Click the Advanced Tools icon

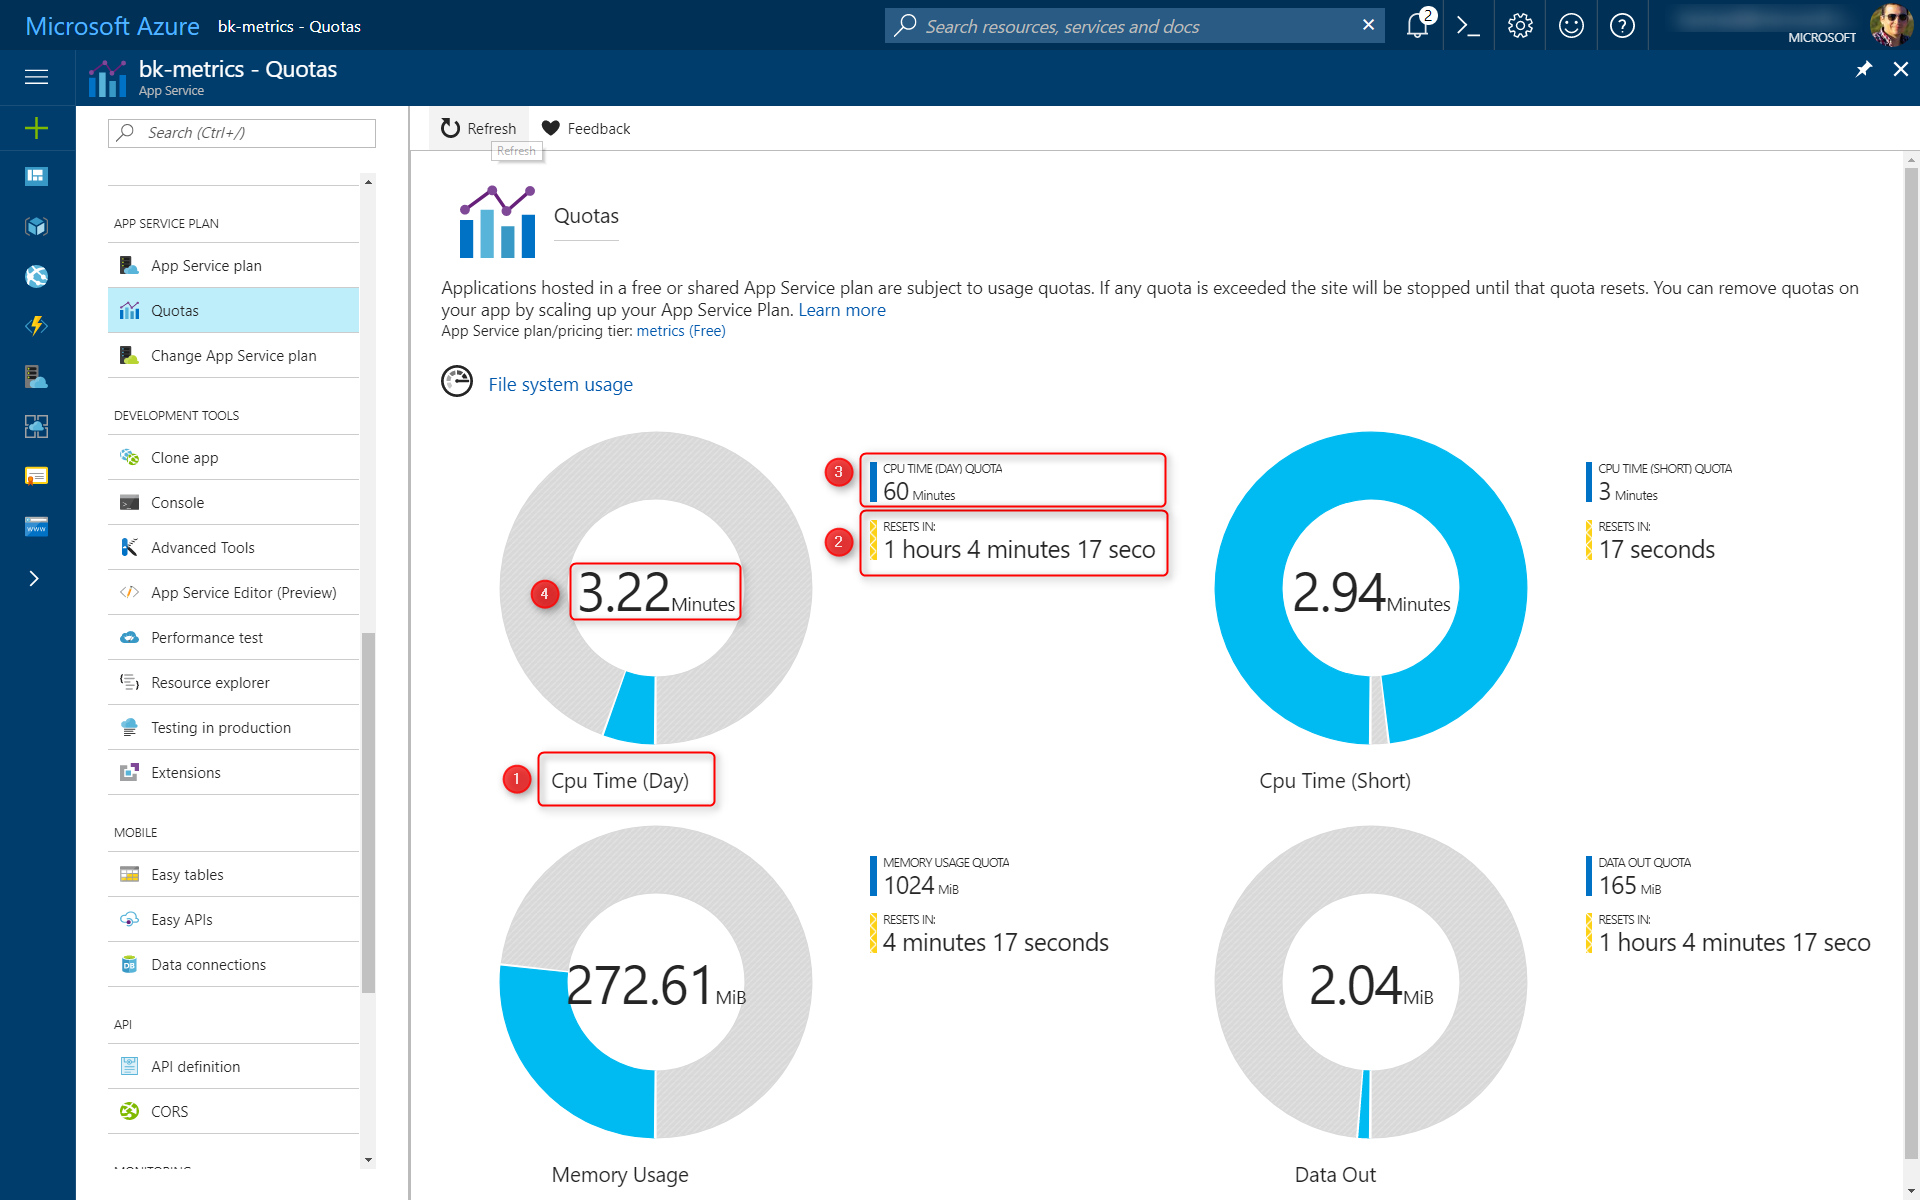click(130, 547)
